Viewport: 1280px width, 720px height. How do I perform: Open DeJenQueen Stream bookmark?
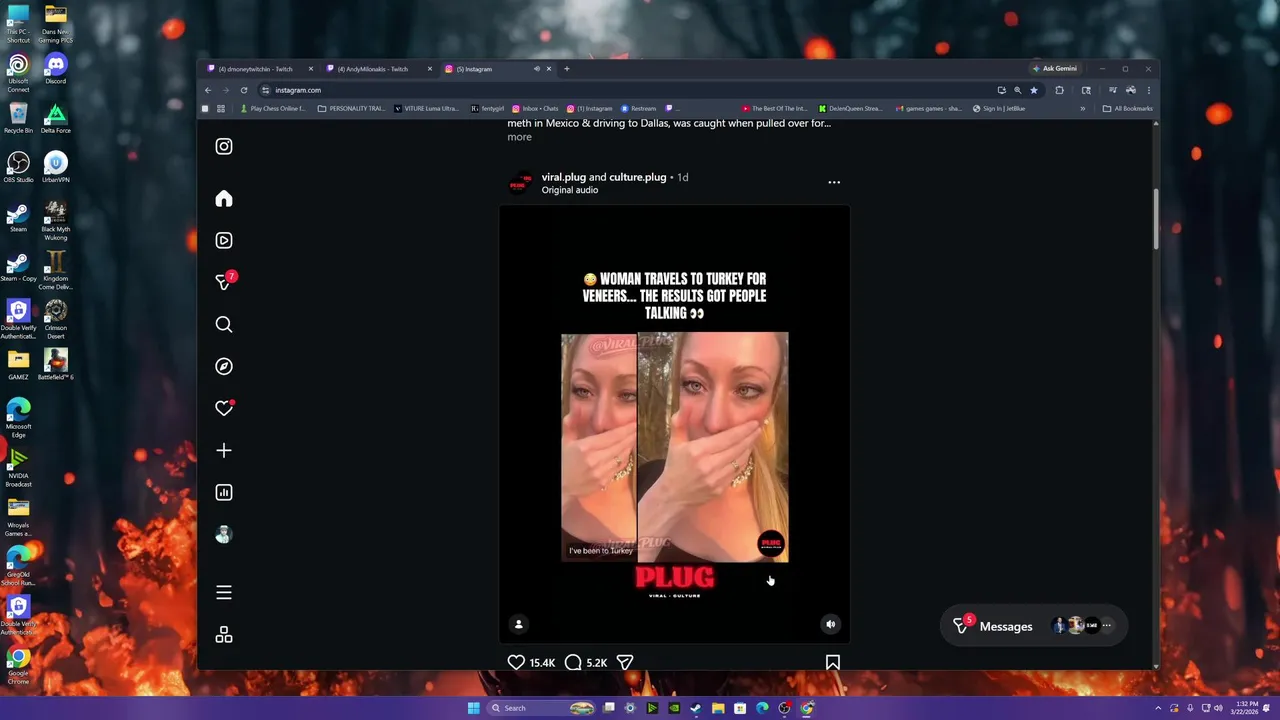click(x=850, y=108)
